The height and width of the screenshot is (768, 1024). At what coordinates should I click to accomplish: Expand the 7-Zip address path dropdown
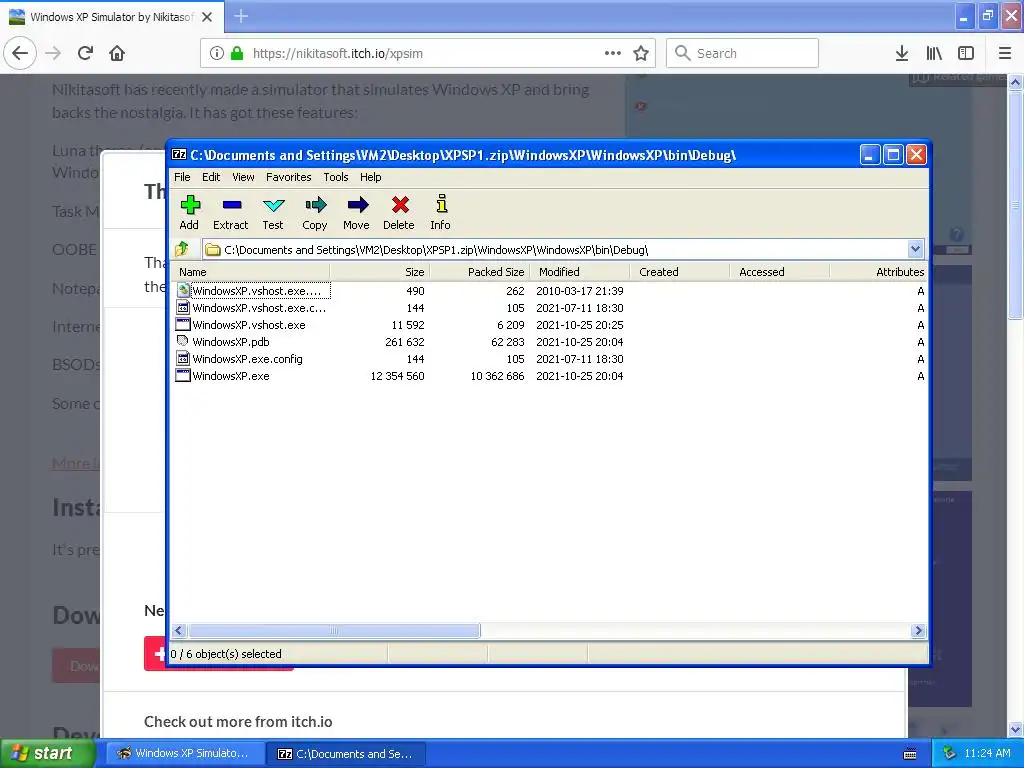pos(915,249)
